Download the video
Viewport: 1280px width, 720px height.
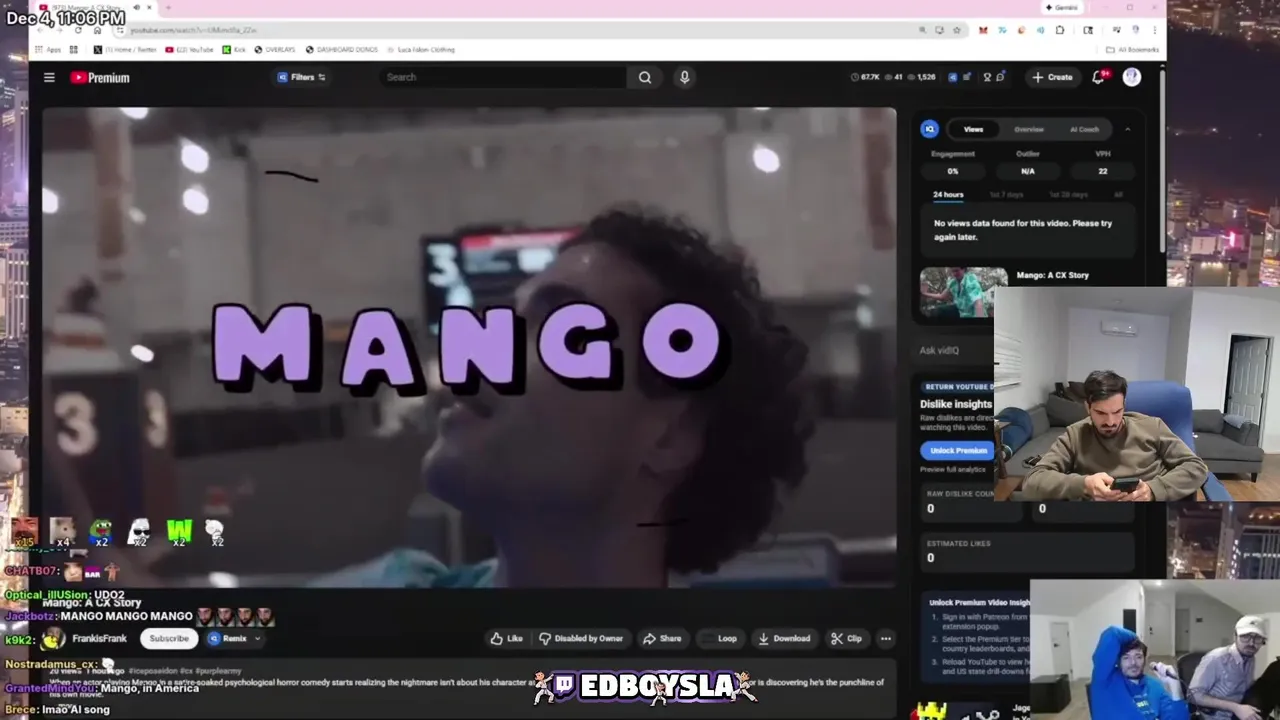point(784,638)
